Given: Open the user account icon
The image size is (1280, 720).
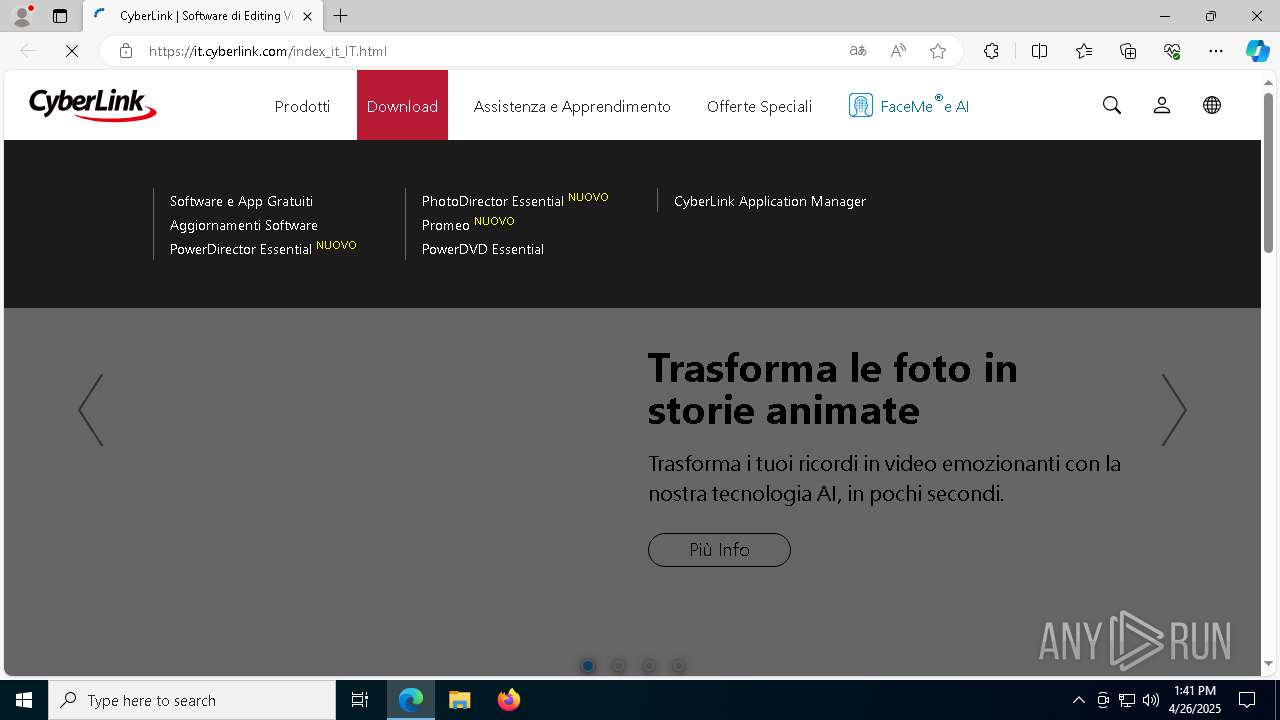Looking at the screenshot, I should point(1162,105).
